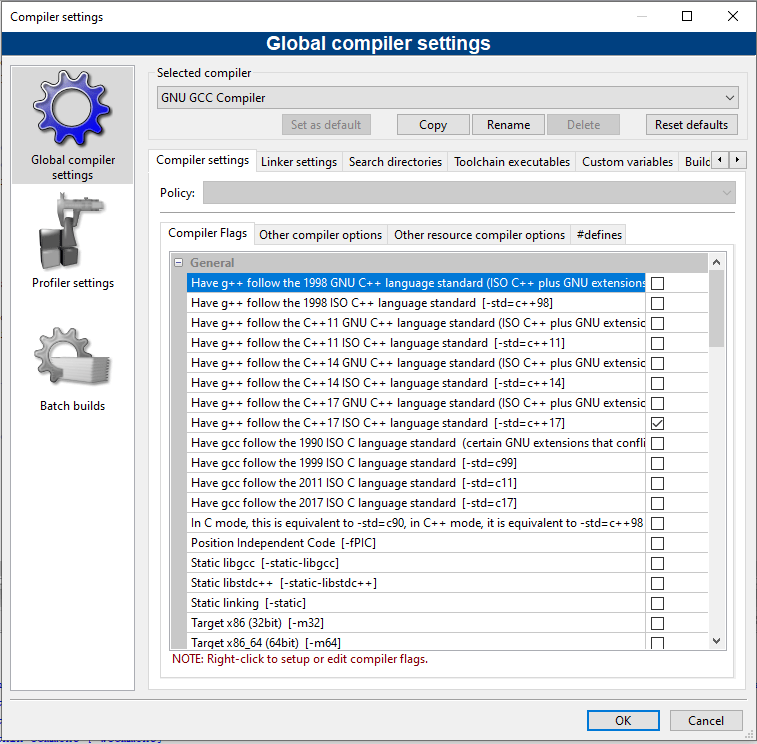Click the Delete compiler button
This screenshot has width=757, height=744.
click(x=583, y=125)
